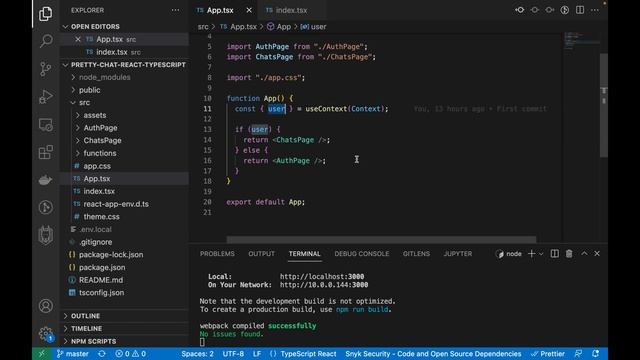
Task: Collapse the PRETTY-CHAT-REACT-TYPESCRIPT folder section
Action: click(124, 65)
